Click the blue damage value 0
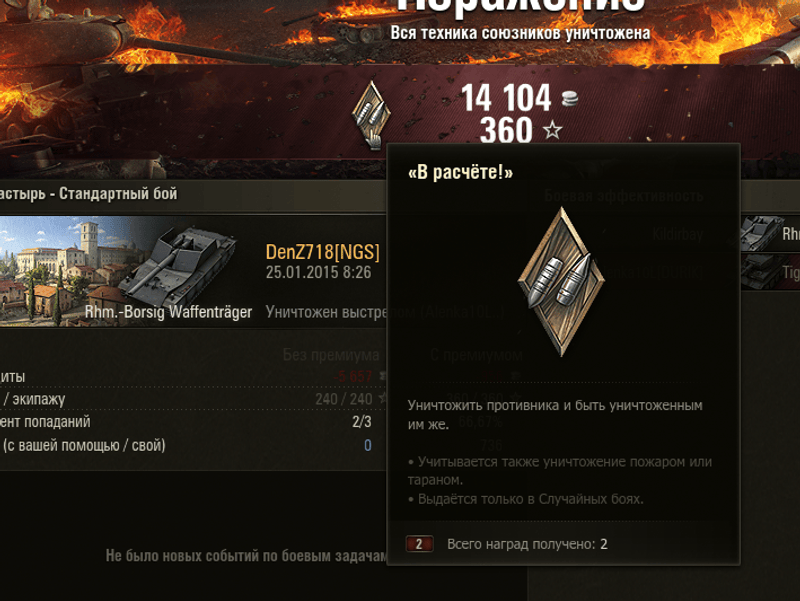This screenshot has width=800, height=601. pos(368,445)
